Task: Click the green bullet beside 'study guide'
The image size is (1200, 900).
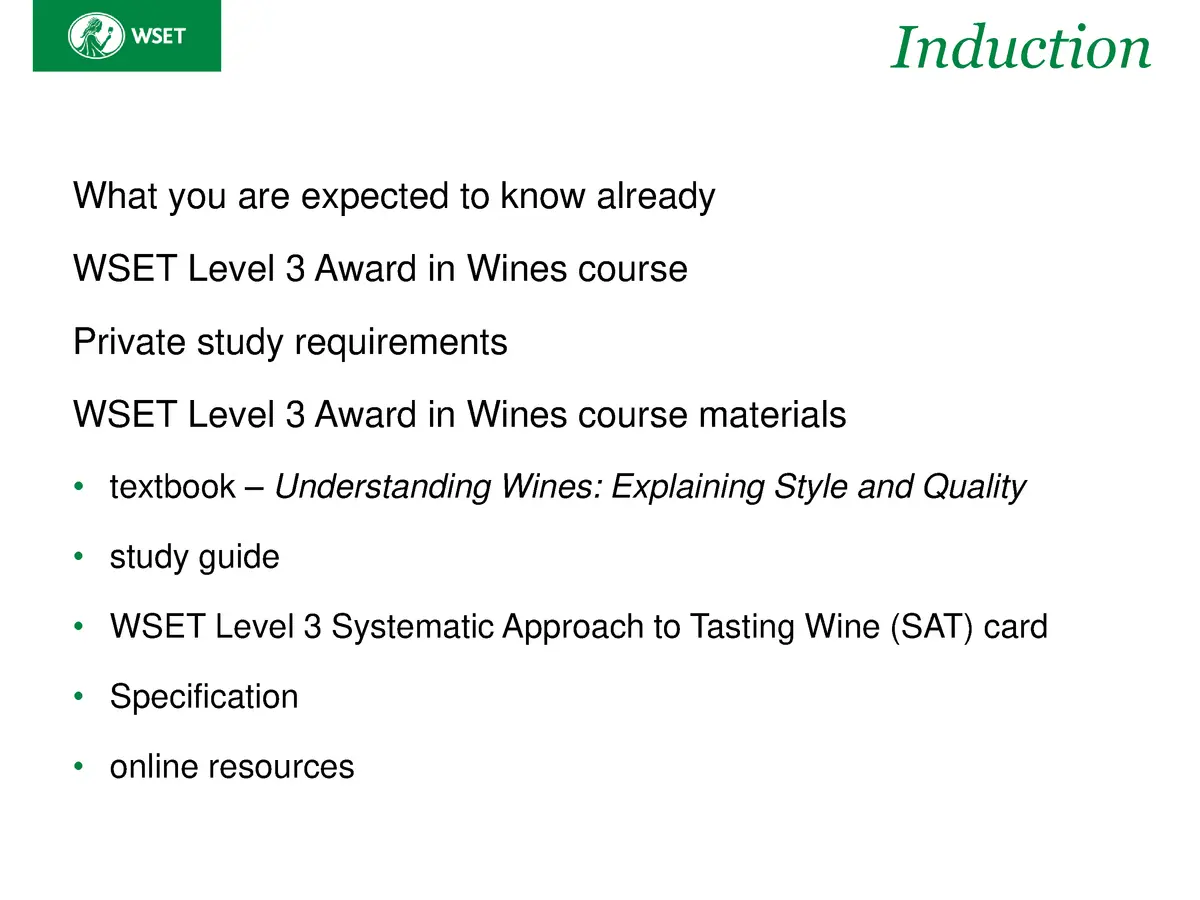Action: (x=79, y=558)
